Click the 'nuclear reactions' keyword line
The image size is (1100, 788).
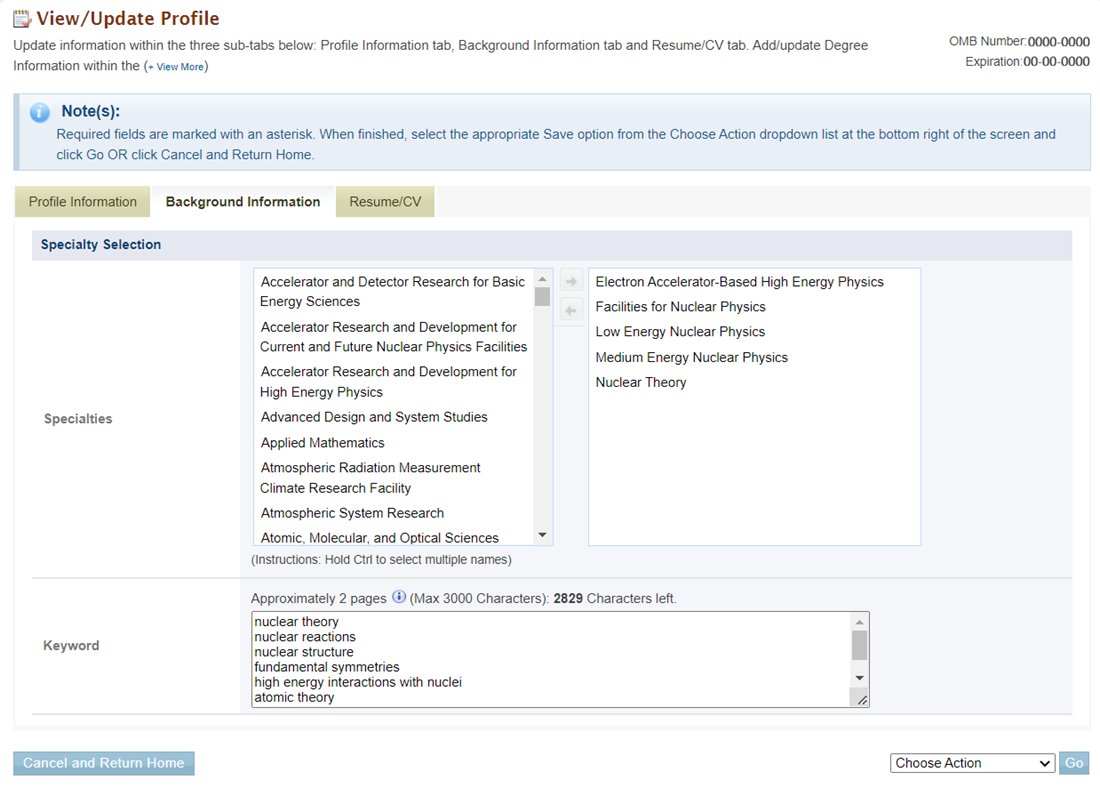click(304, 636)
